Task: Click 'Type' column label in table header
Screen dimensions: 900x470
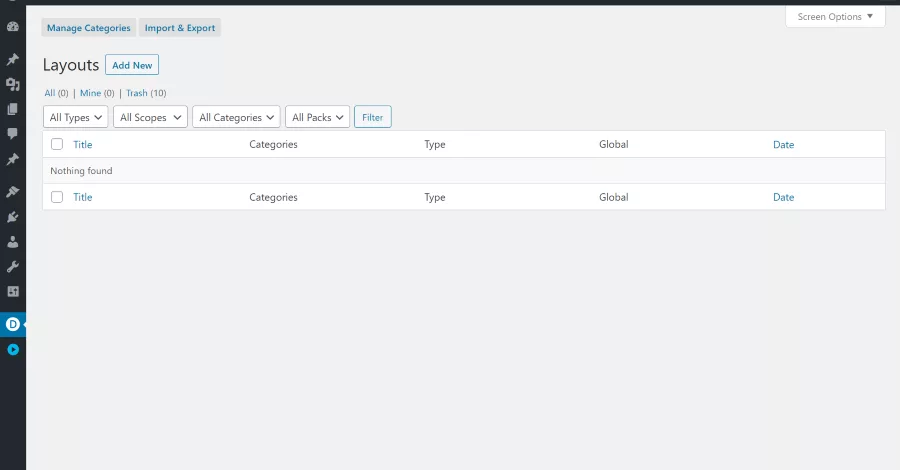Action: click(435, 145)
